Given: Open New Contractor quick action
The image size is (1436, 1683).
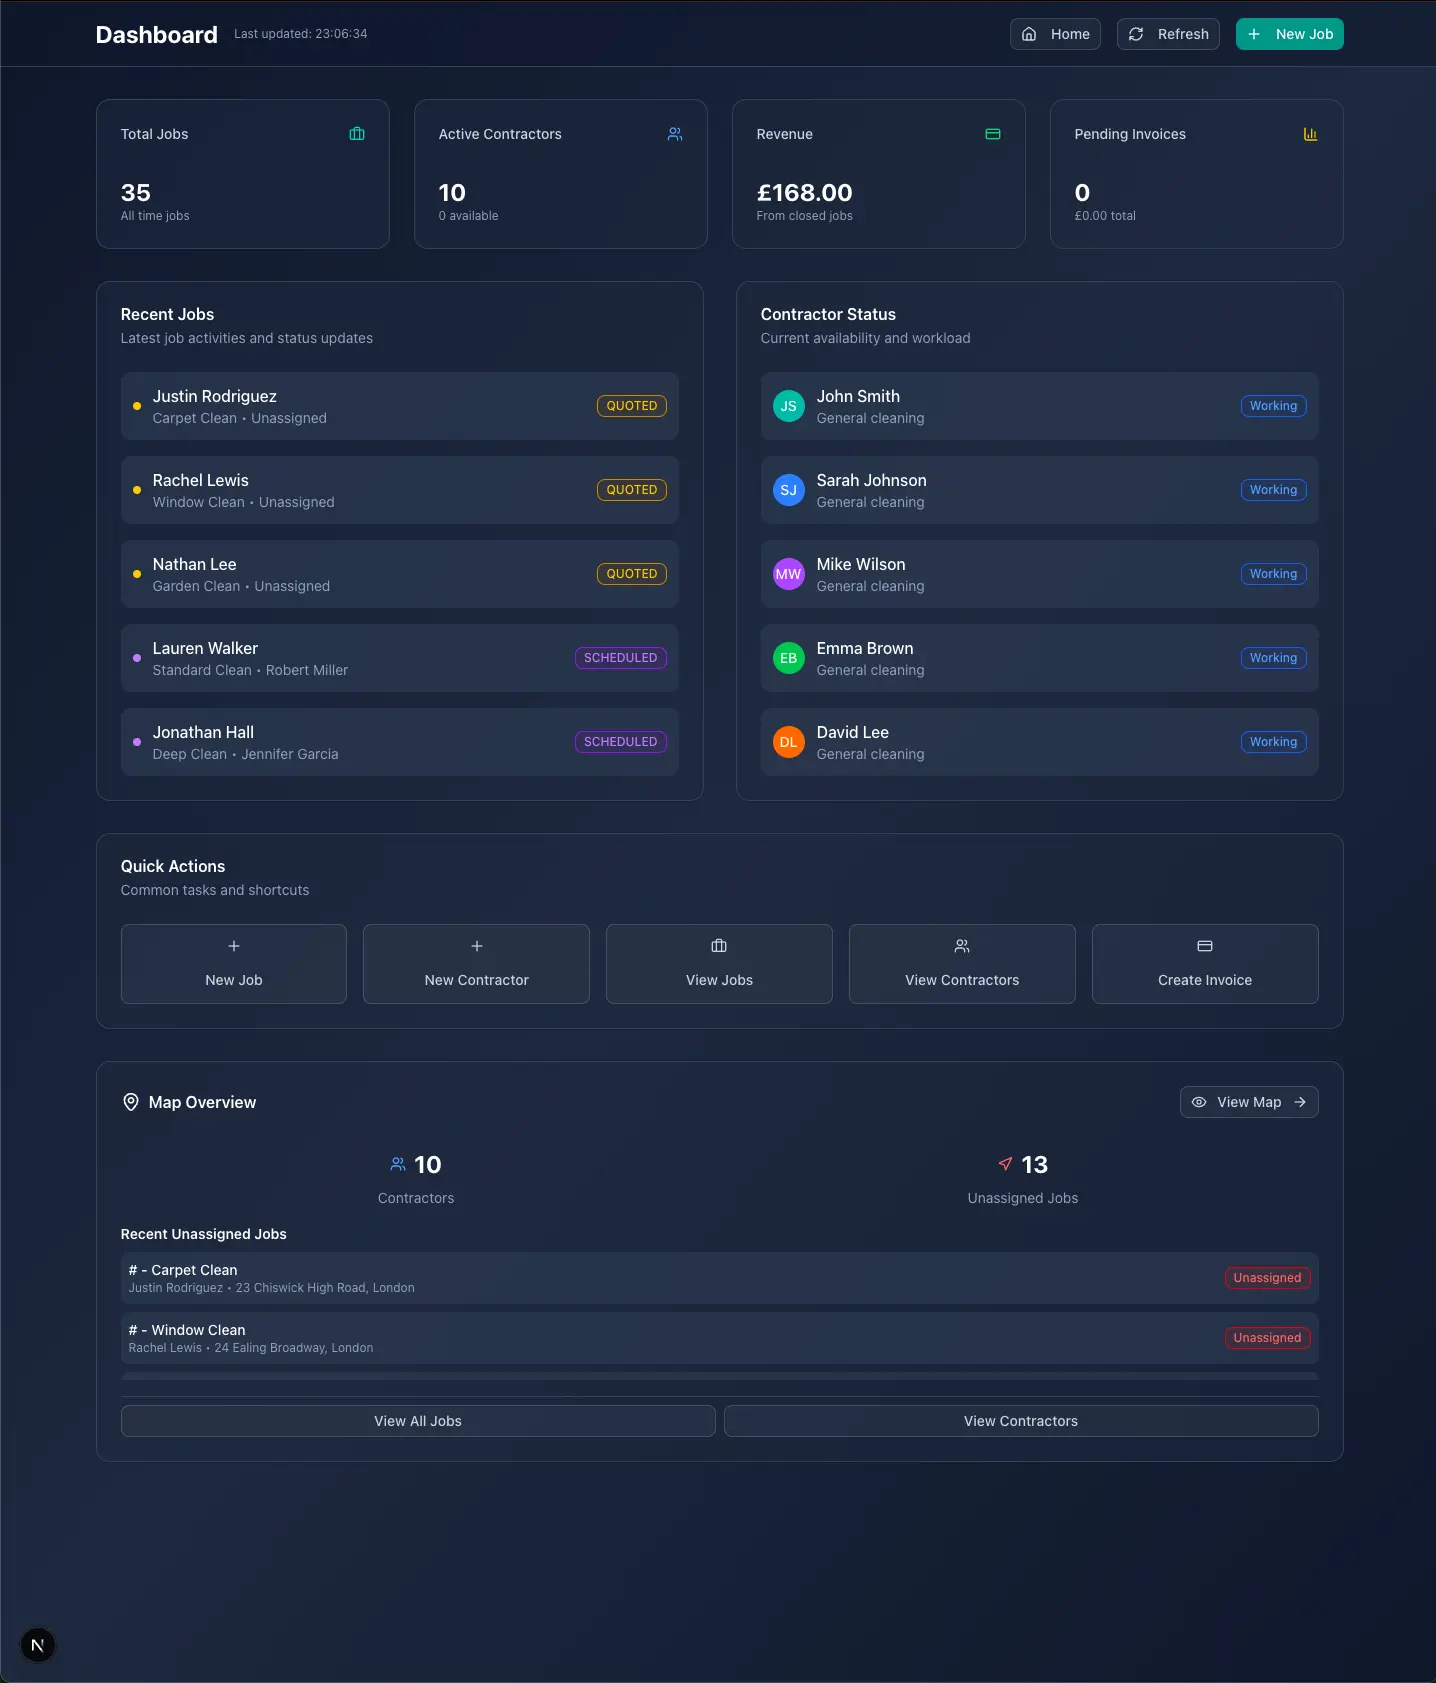Looking at the screenshot, I should click(476, 964).
